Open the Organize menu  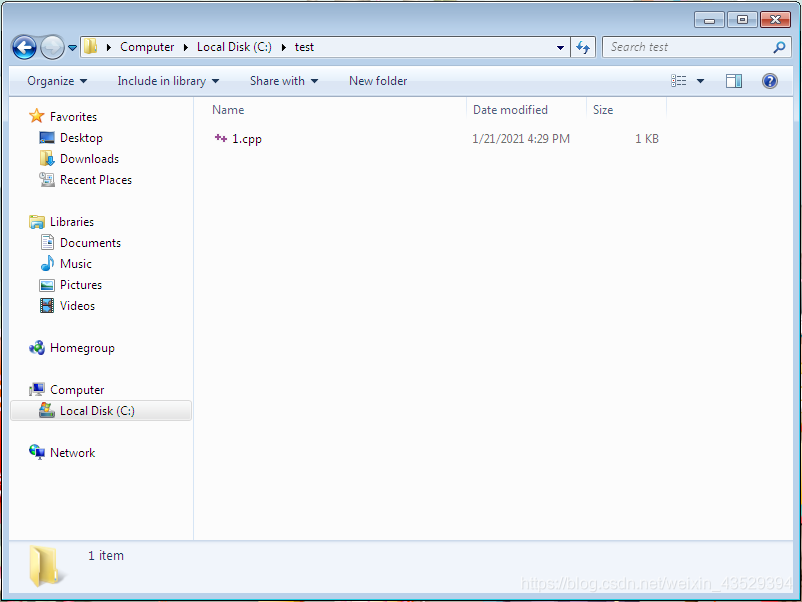tap(57, 81)
